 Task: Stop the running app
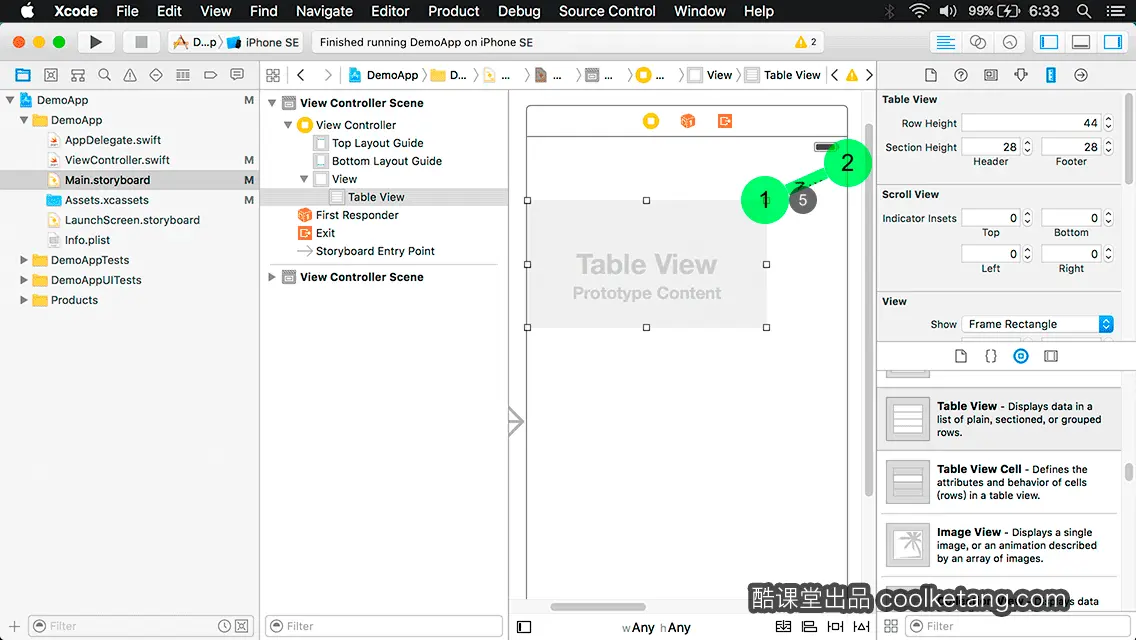141,42
